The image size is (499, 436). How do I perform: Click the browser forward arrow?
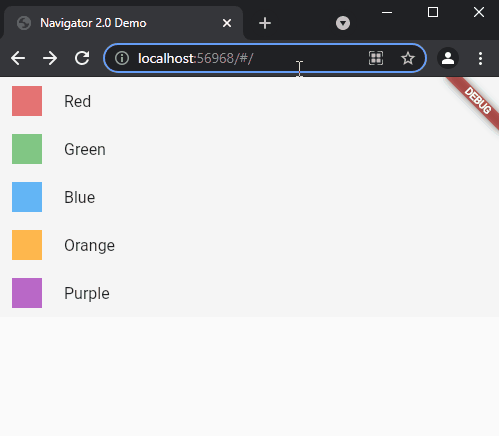pyautogui.click(x=50, y=58)
